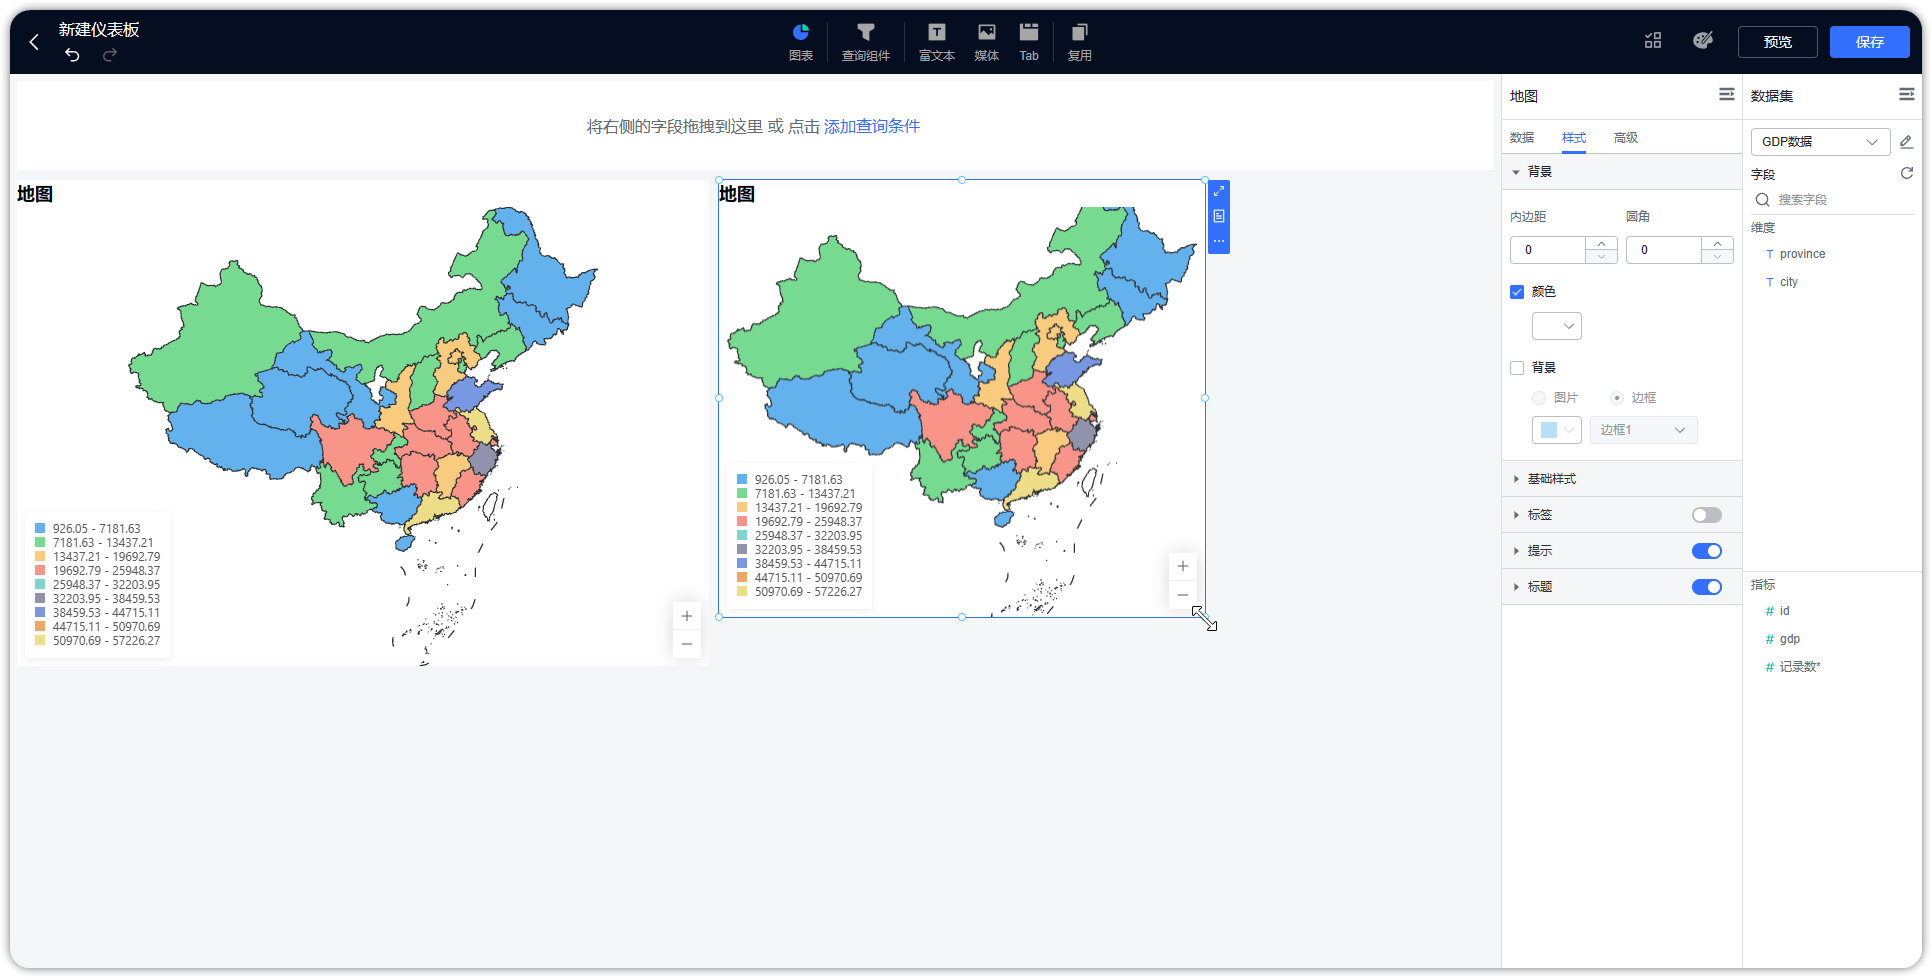Switch to the 高级 settings tab
Viewport: 1932px width, 978px height.
point(1626,137)
